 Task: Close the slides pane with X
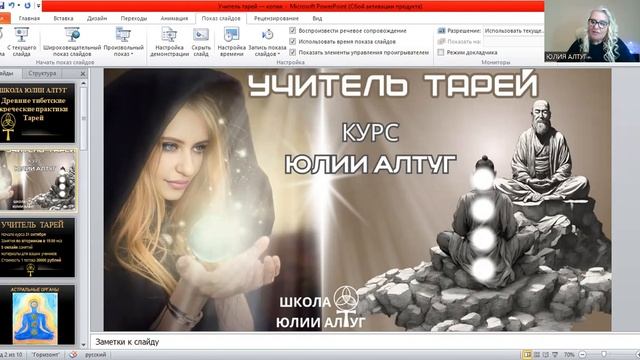pyautogui.click(x=83, y=74)
